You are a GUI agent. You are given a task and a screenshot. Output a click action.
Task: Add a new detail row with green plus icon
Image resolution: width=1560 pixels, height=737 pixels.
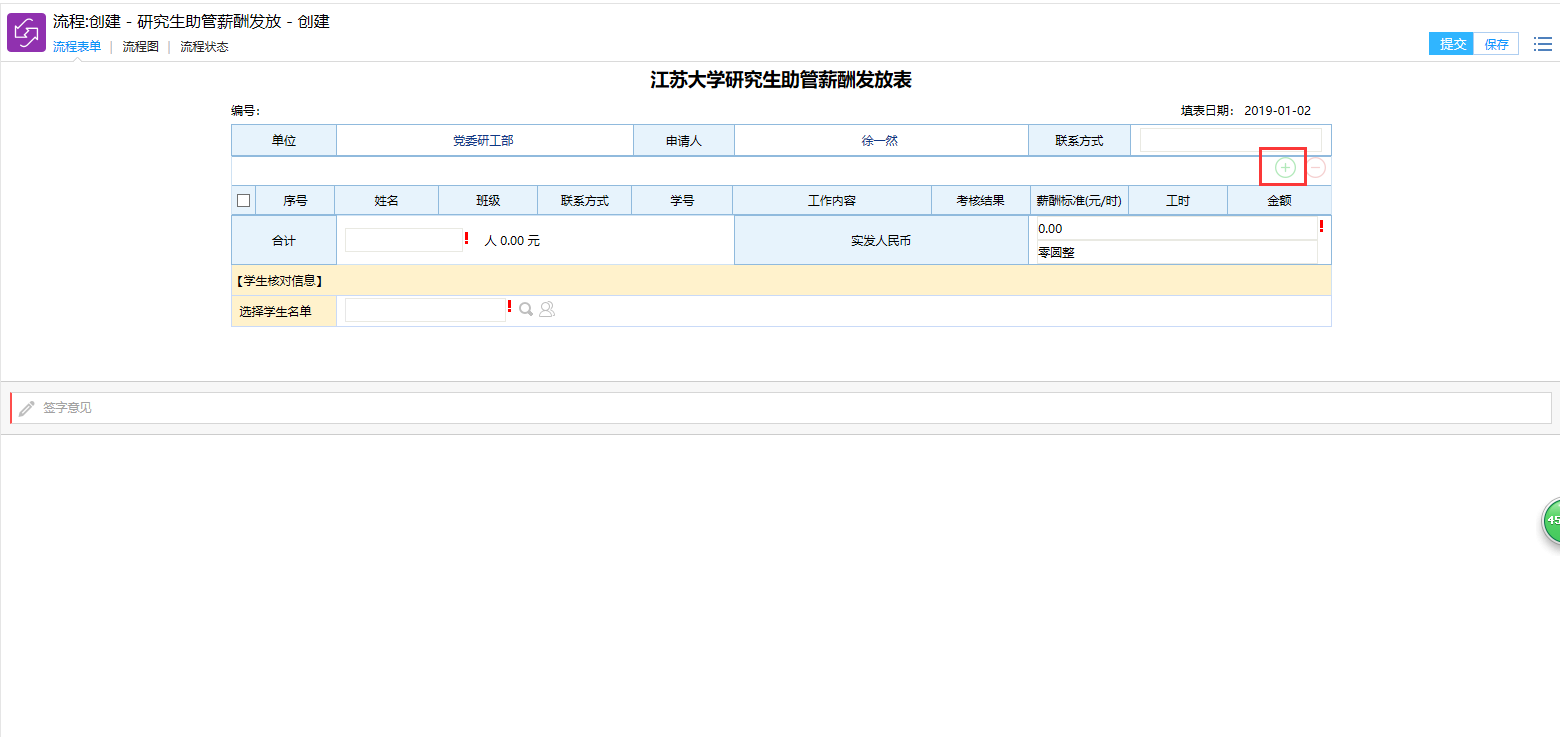click(x=1285, y=168)
